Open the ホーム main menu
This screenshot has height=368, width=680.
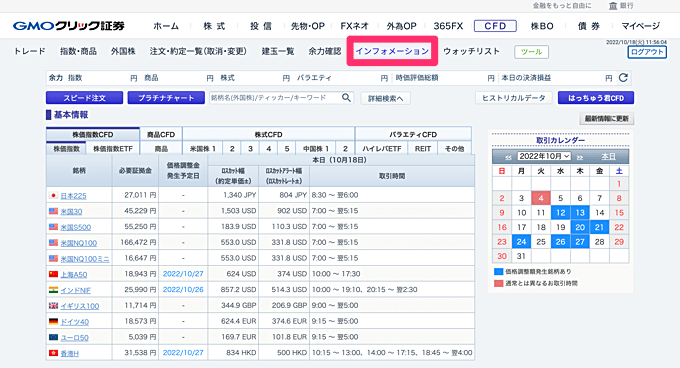pos(166,26)
